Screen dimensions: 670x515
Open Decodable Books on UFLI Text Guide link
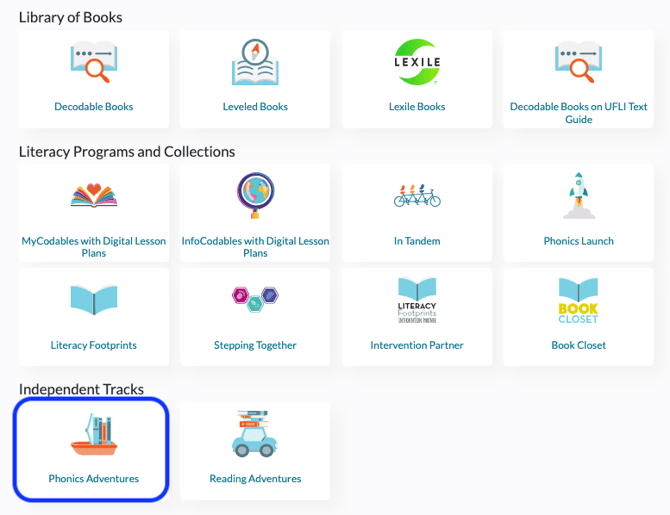(x=578, y=113)
